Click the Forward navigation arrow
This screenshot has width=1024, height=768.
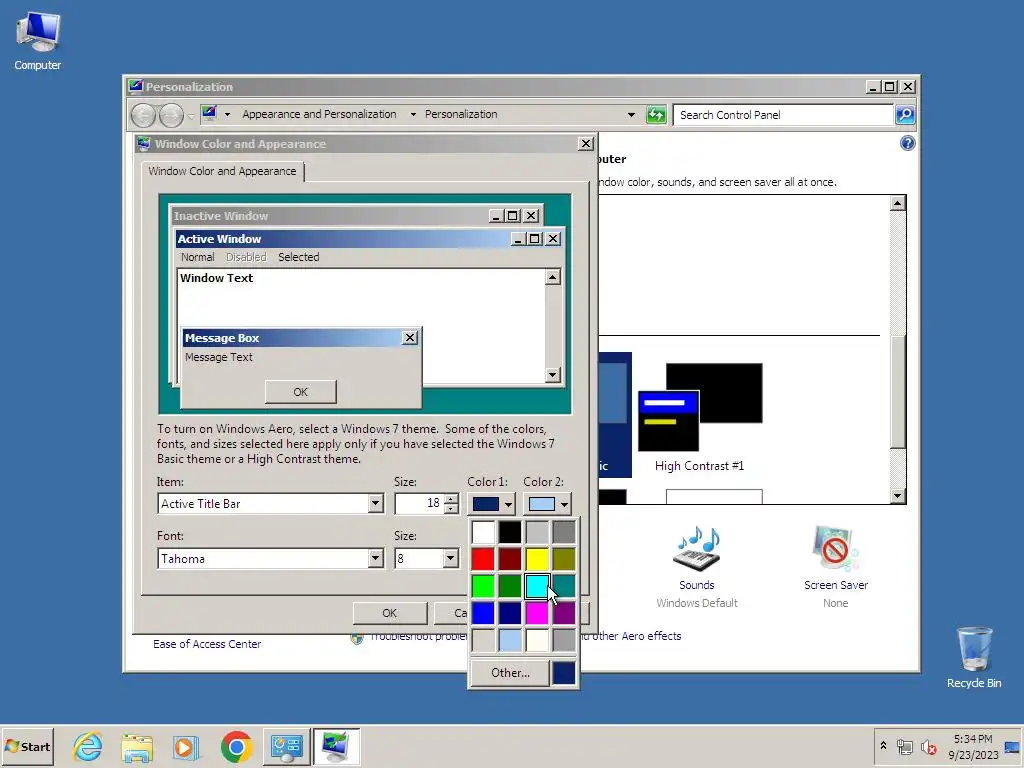pyautogui.click(x=171, y=116)
